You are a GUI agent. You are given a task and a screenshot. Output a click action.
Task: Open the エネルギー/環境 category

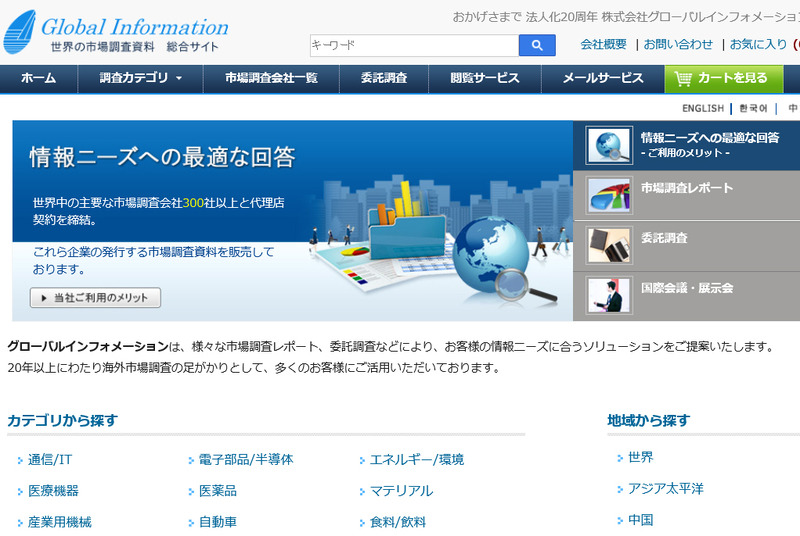417,460
